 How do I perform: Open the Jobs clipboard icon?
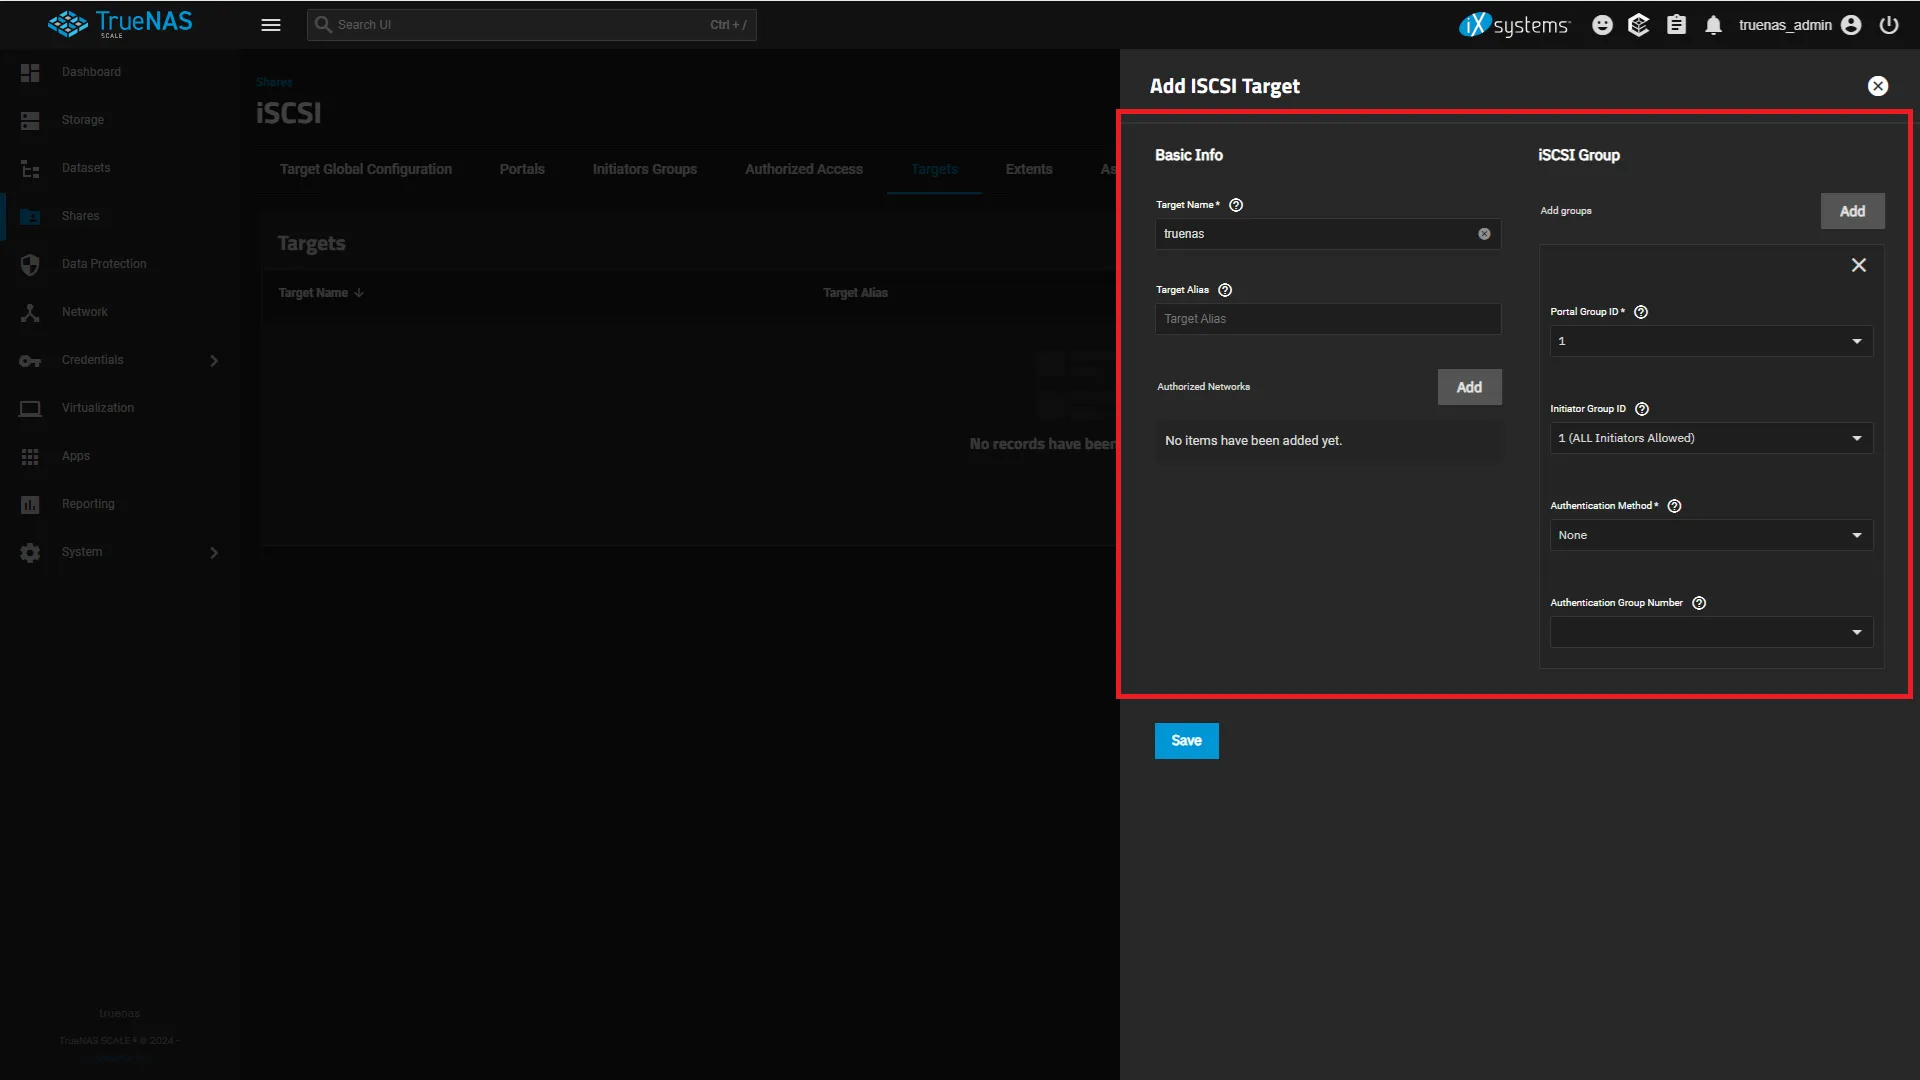[1676, 25]
